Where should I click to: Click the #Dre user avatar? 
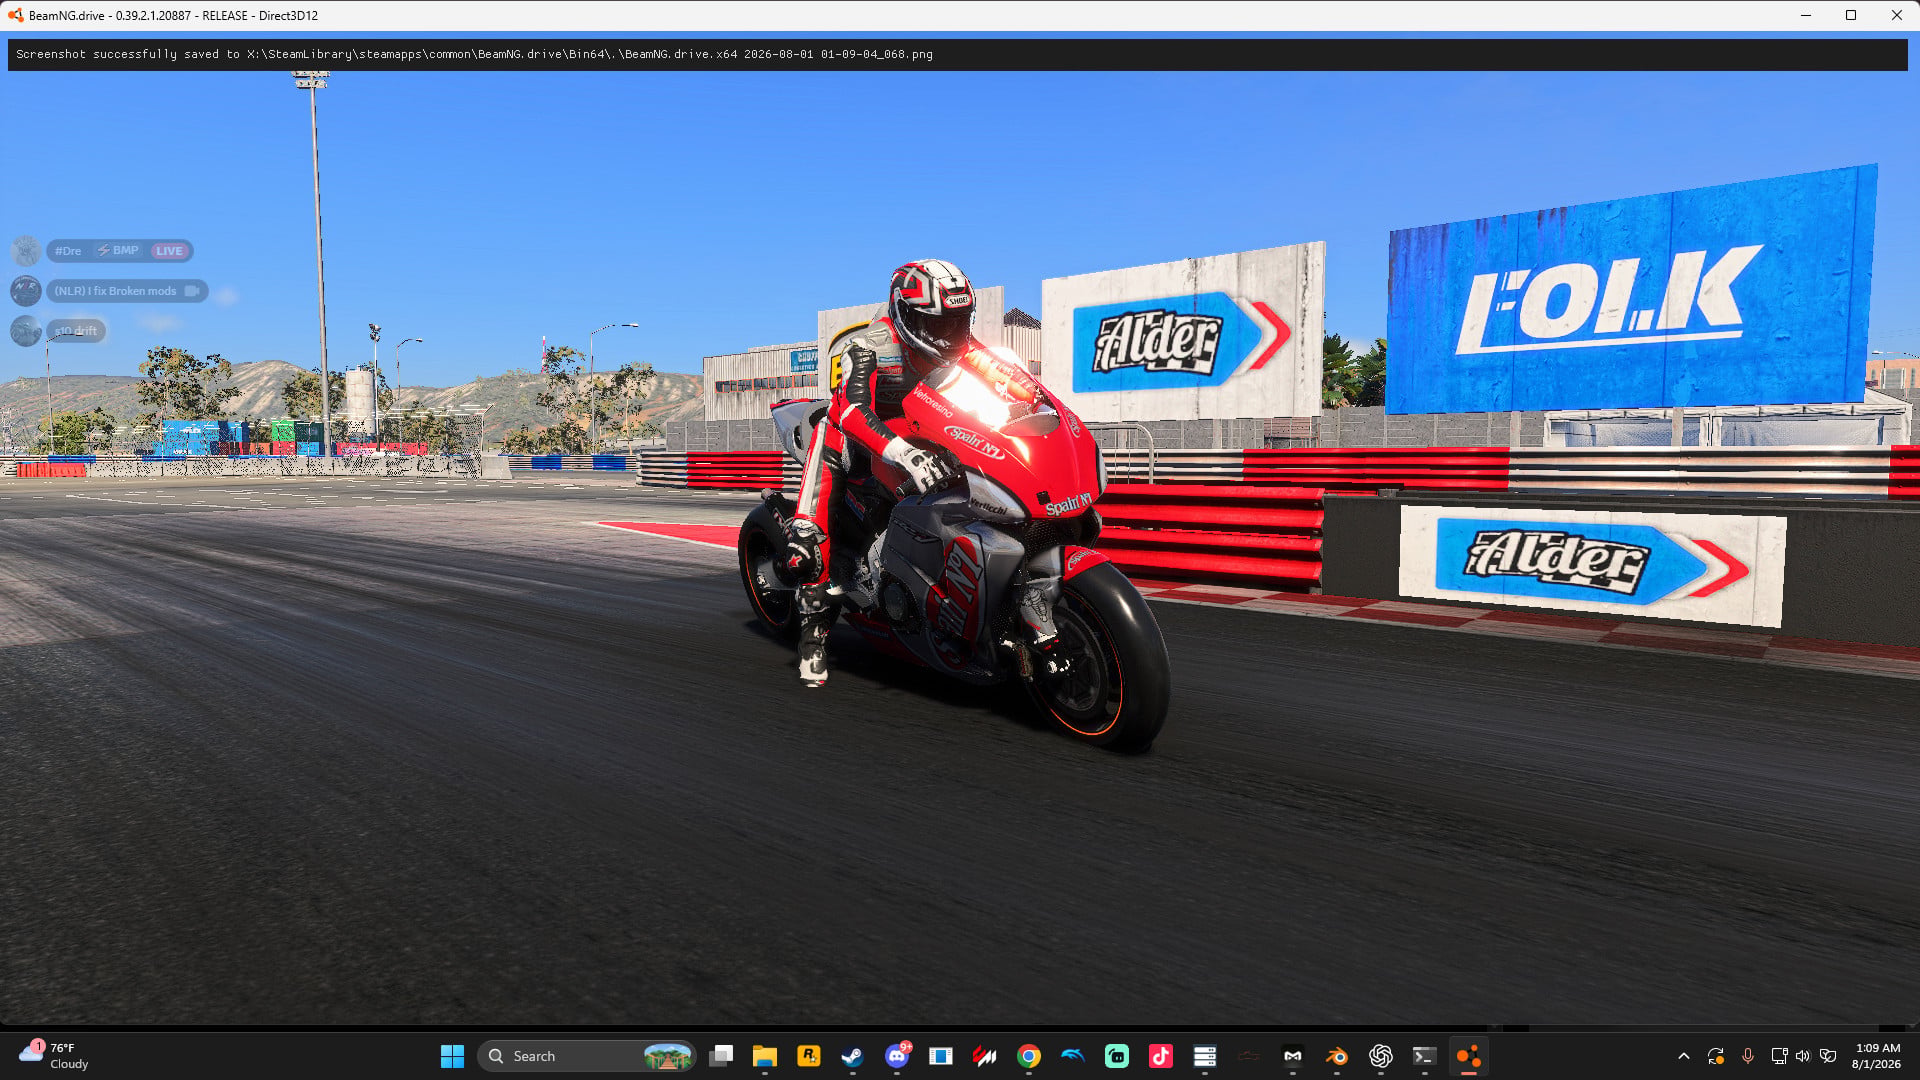tap(26, 251)
